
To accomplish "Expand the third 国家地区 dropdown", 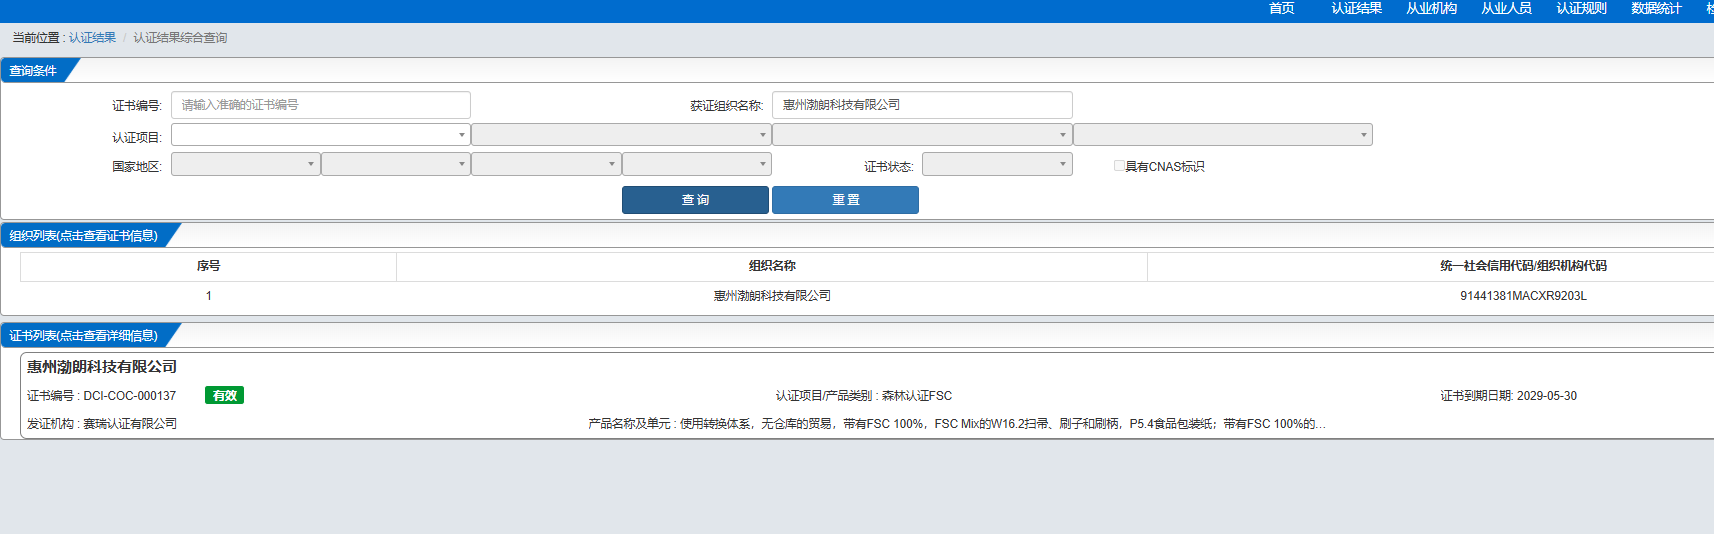I will (546, 164).
